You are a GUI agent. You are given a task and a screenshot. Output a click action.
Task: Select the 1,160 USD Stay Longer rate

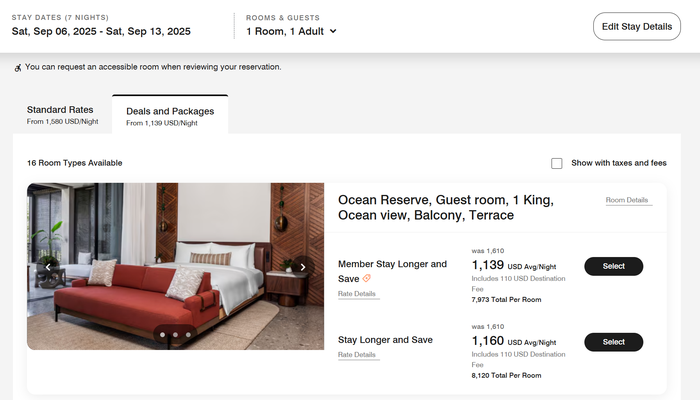point(614,342)
